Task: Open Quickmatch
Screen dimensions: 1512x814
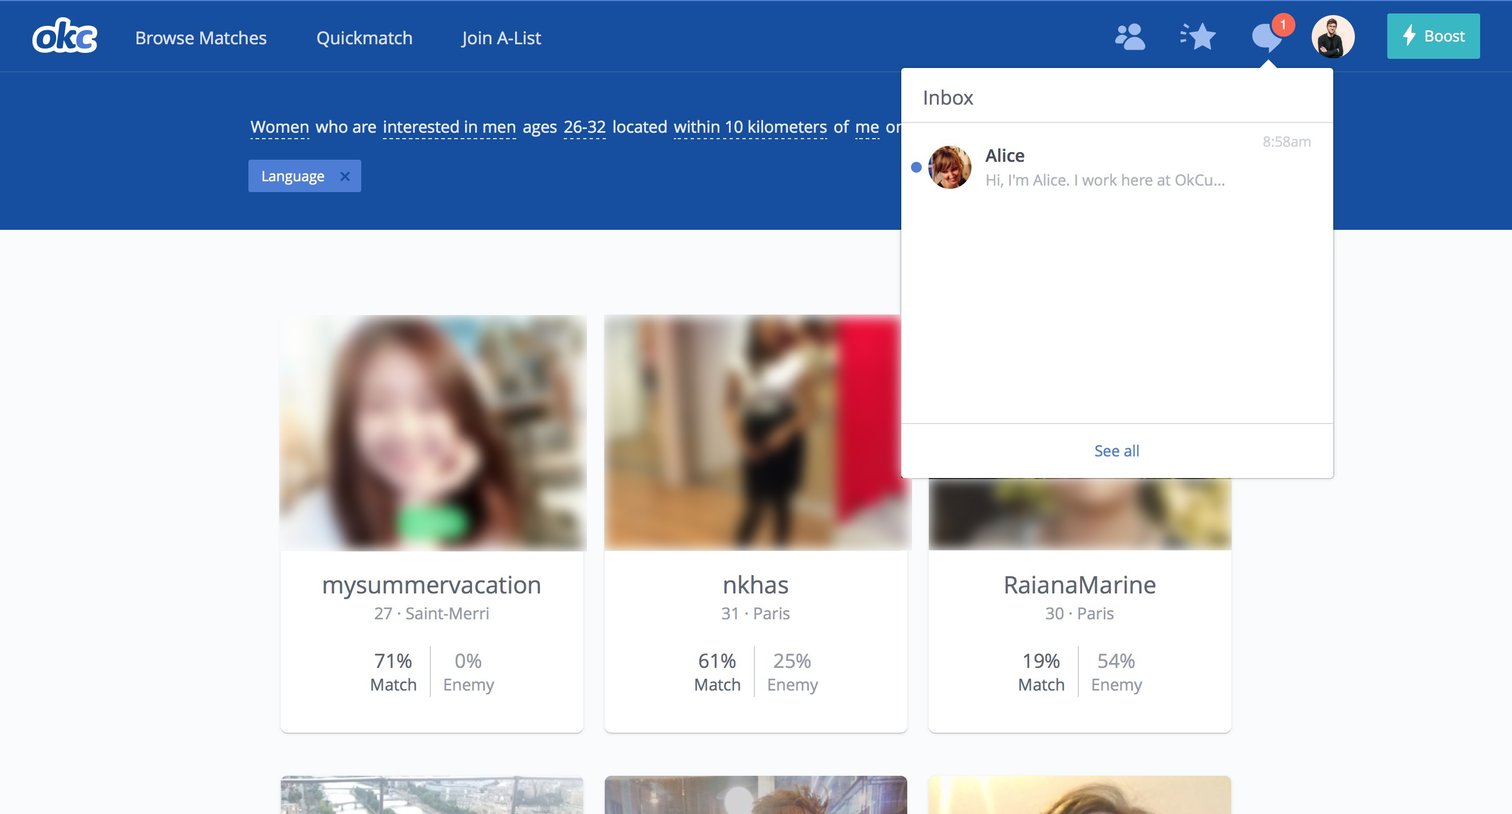Action: click(x=364, y=38)
